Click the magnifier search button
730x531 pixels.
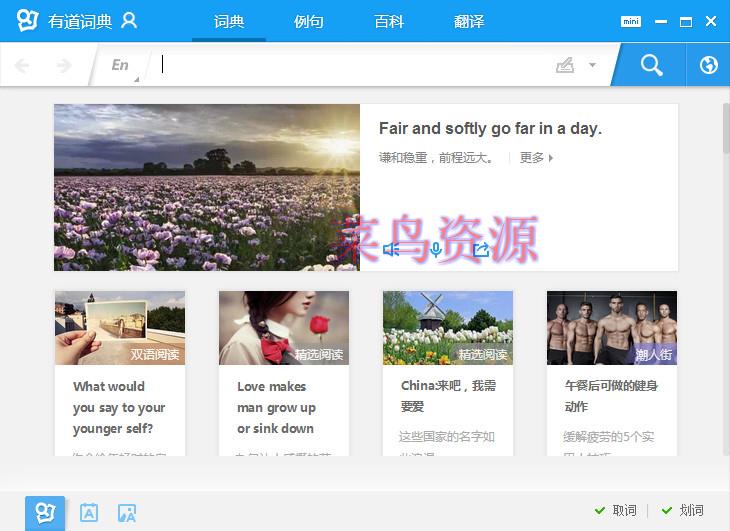(x=651, y=65)
